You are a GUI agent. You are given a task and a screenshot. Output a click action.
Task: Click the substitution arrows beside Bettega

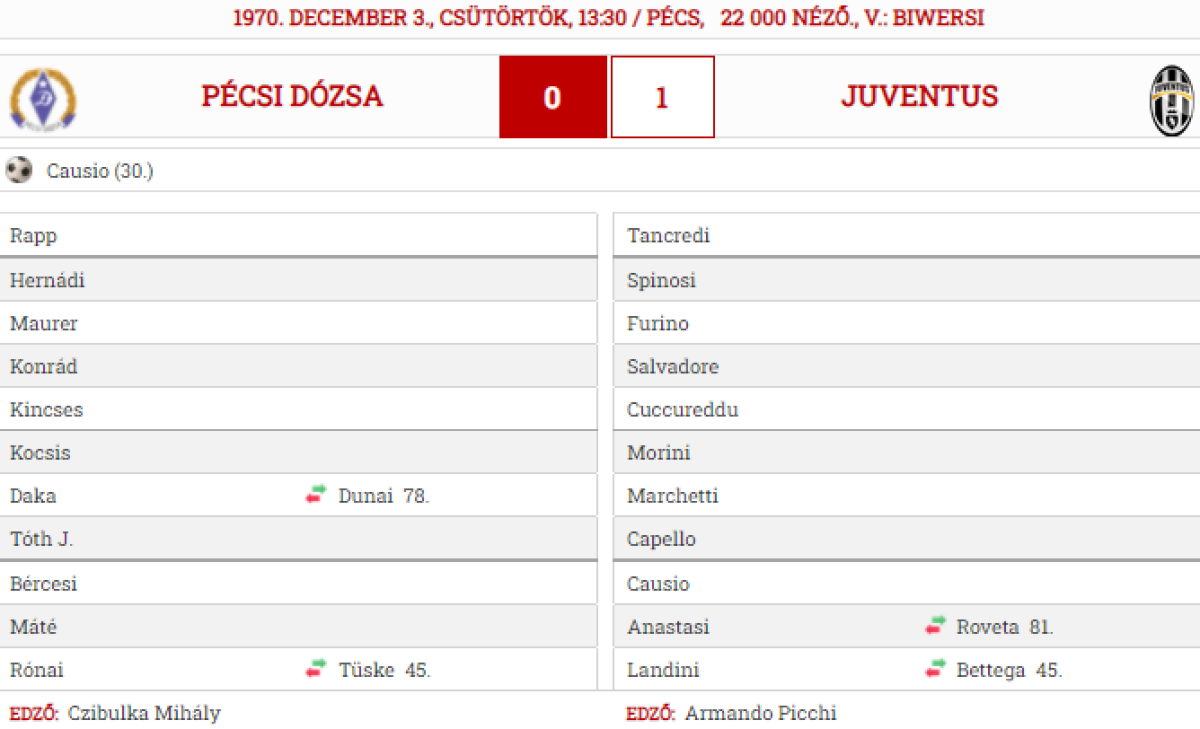coord(935,669)
